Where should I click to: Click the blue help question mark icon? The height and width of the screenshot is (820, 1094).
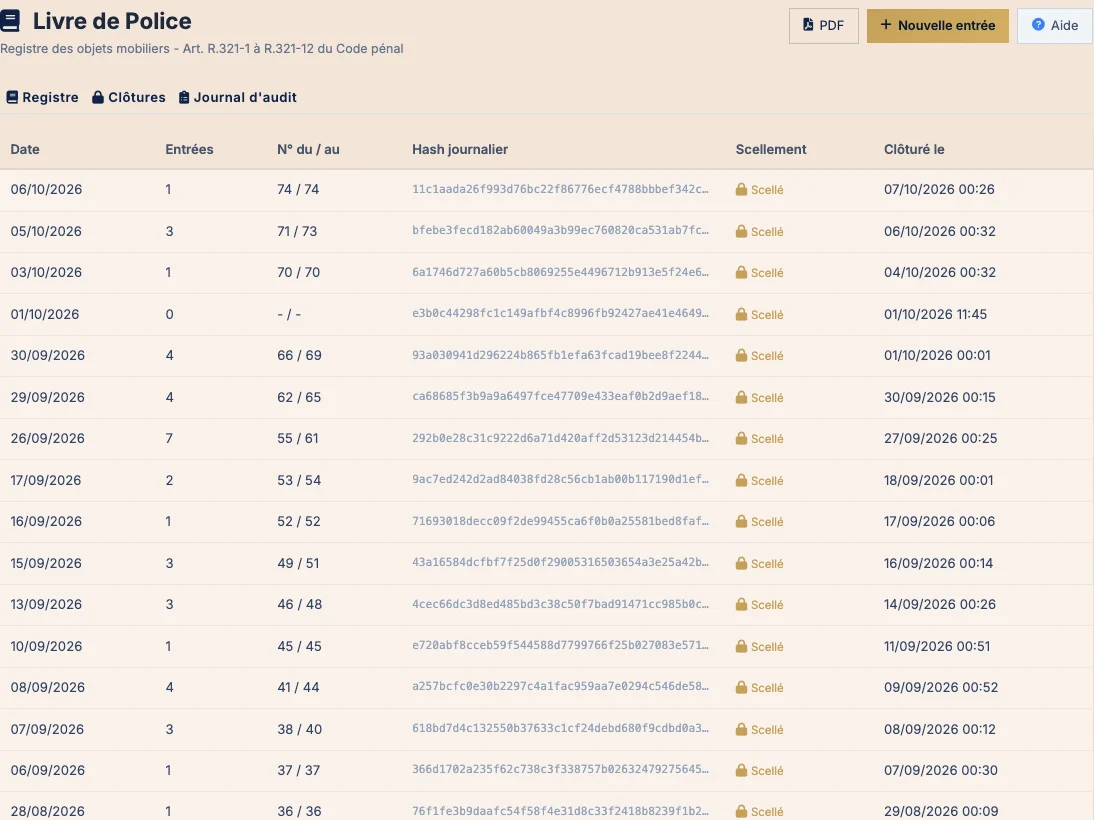click(x=1038, y=25)
